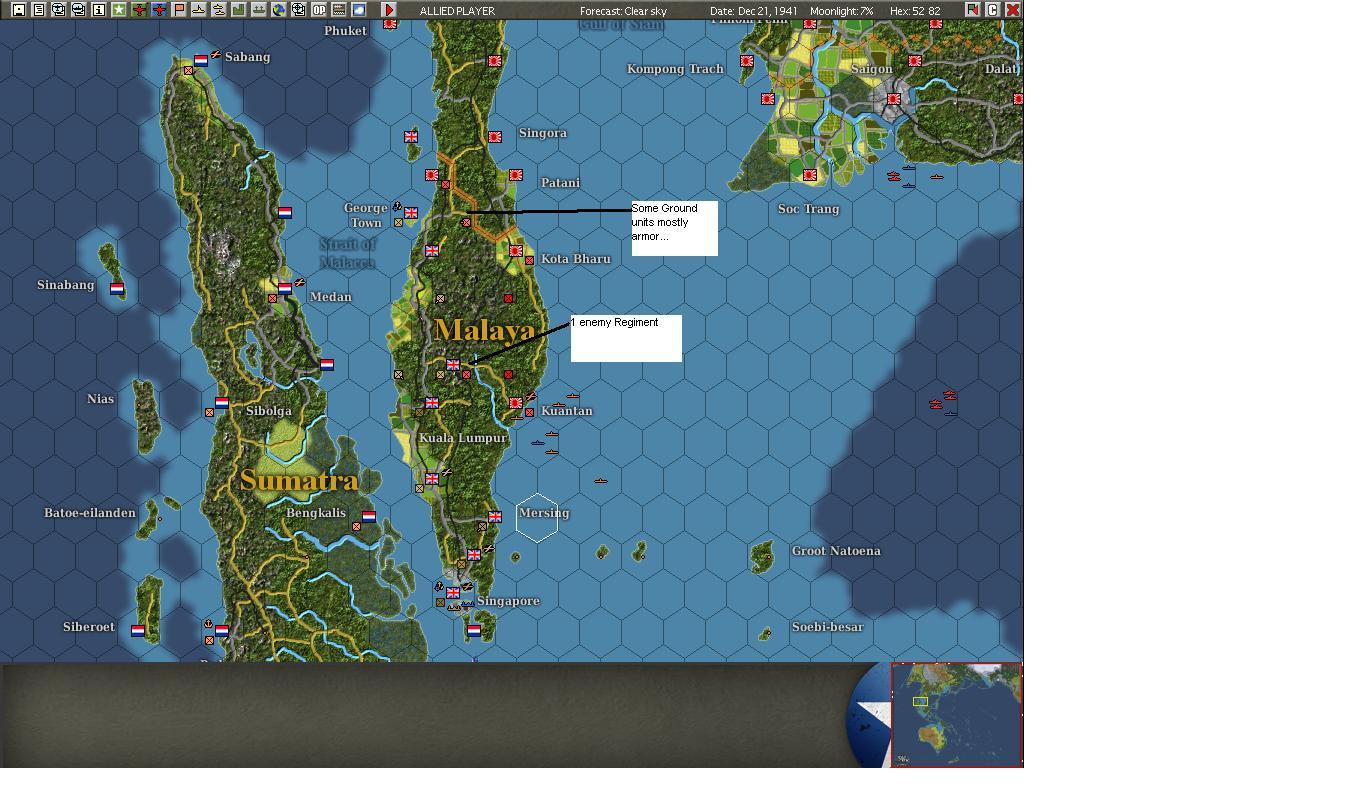Click the airfield icon next to Sabang

click(x=215, y=55)
